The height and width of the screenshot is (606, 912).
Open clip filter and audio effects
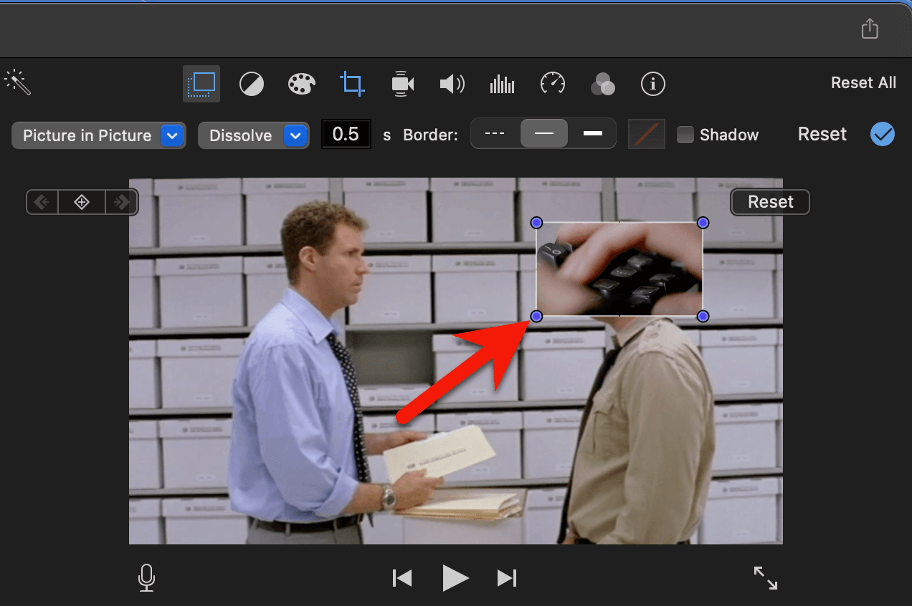click(603, 84)
